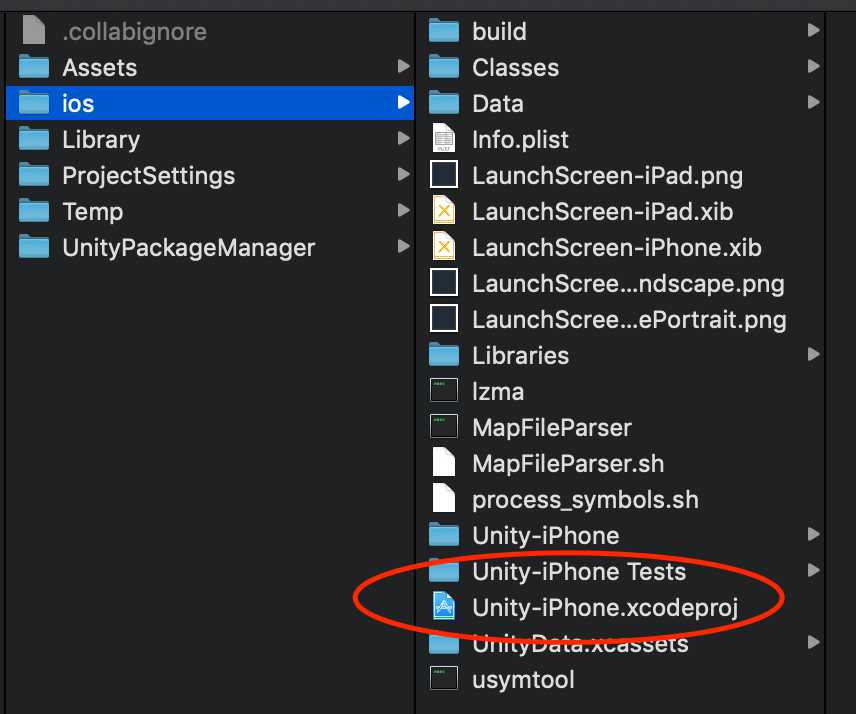The height and width of the screenshot is (714, 856).
Task: Select the Unity-iPhone.xcodeproj file name
Action: pos(605,608)
